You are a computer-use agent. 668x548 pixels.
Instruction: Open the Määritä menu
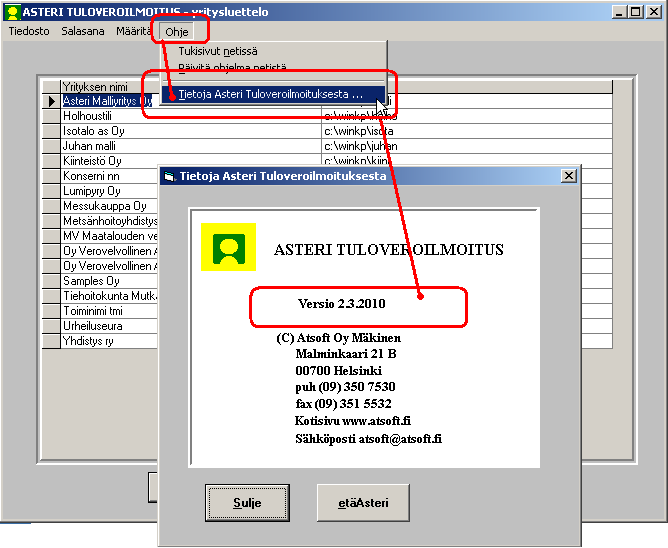click(133, 31)
